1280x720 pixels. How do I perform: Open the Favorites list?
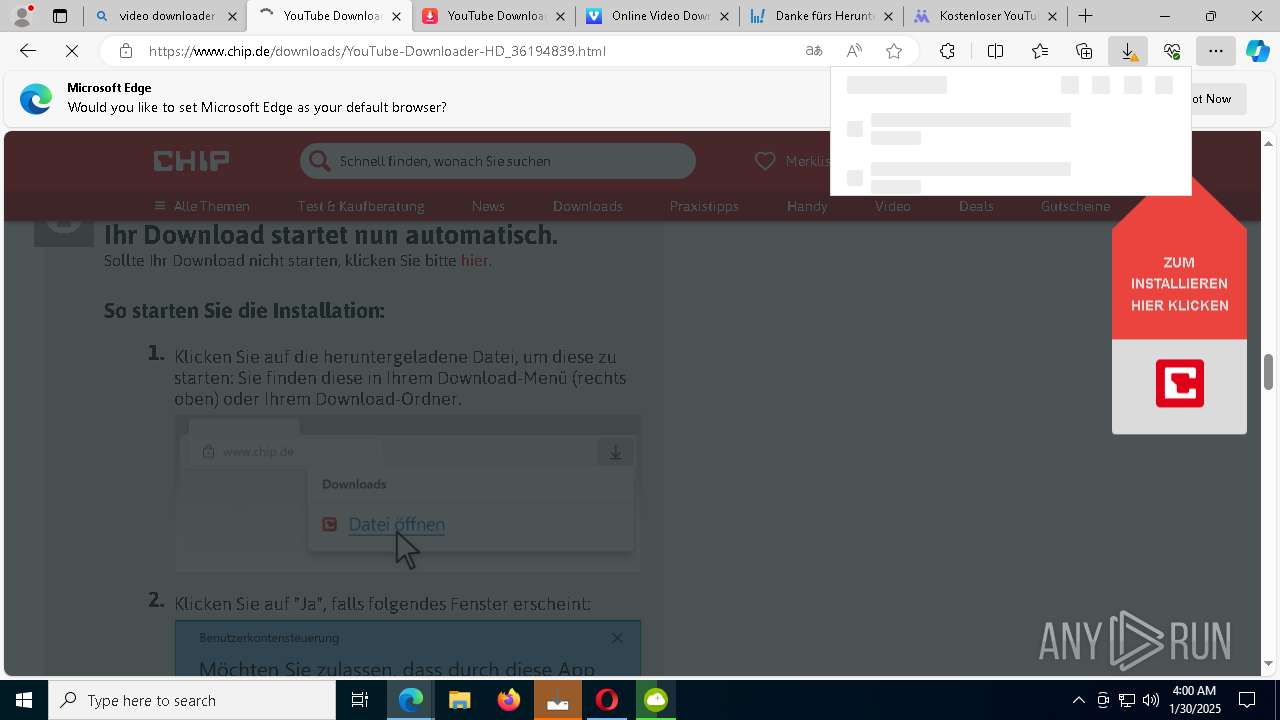(x=1040, y=51)
